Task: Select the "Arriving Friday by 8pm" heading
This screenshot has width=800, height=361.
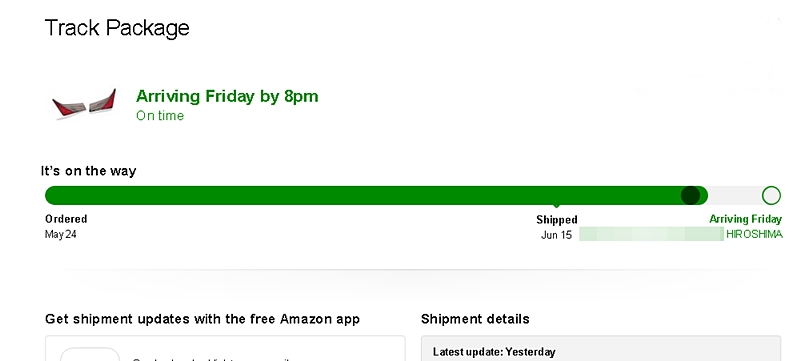Action: point(227,96)
